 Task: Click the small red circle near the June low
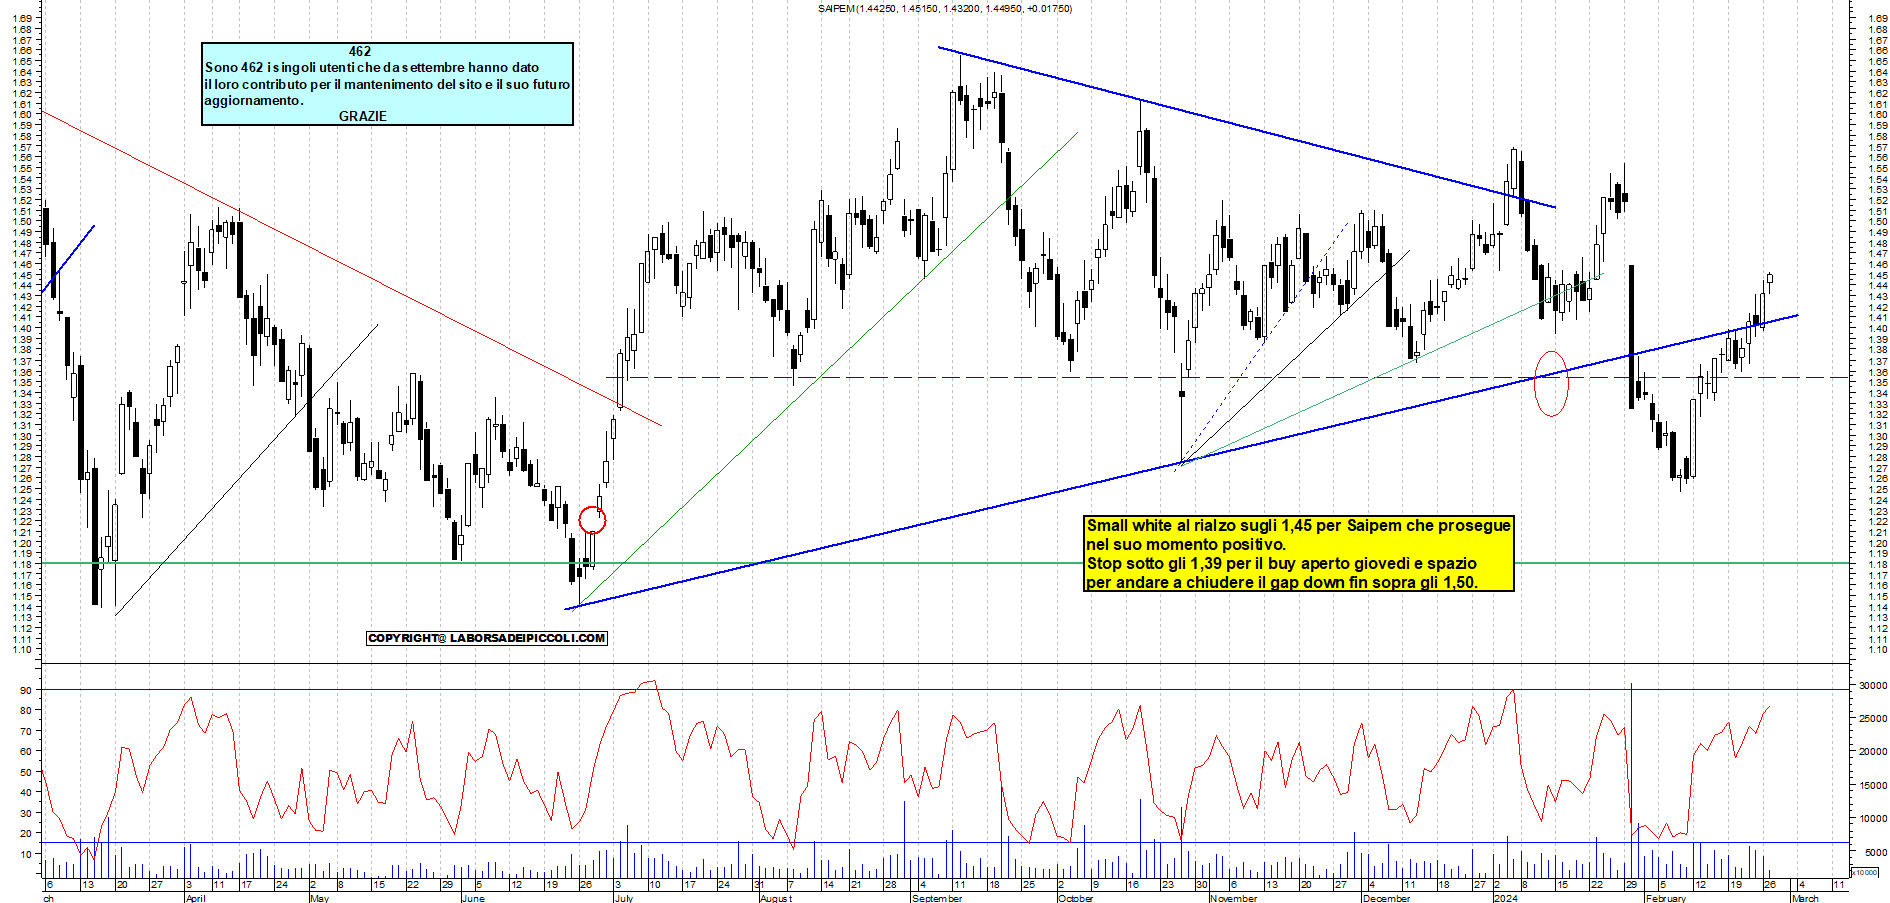592,519
